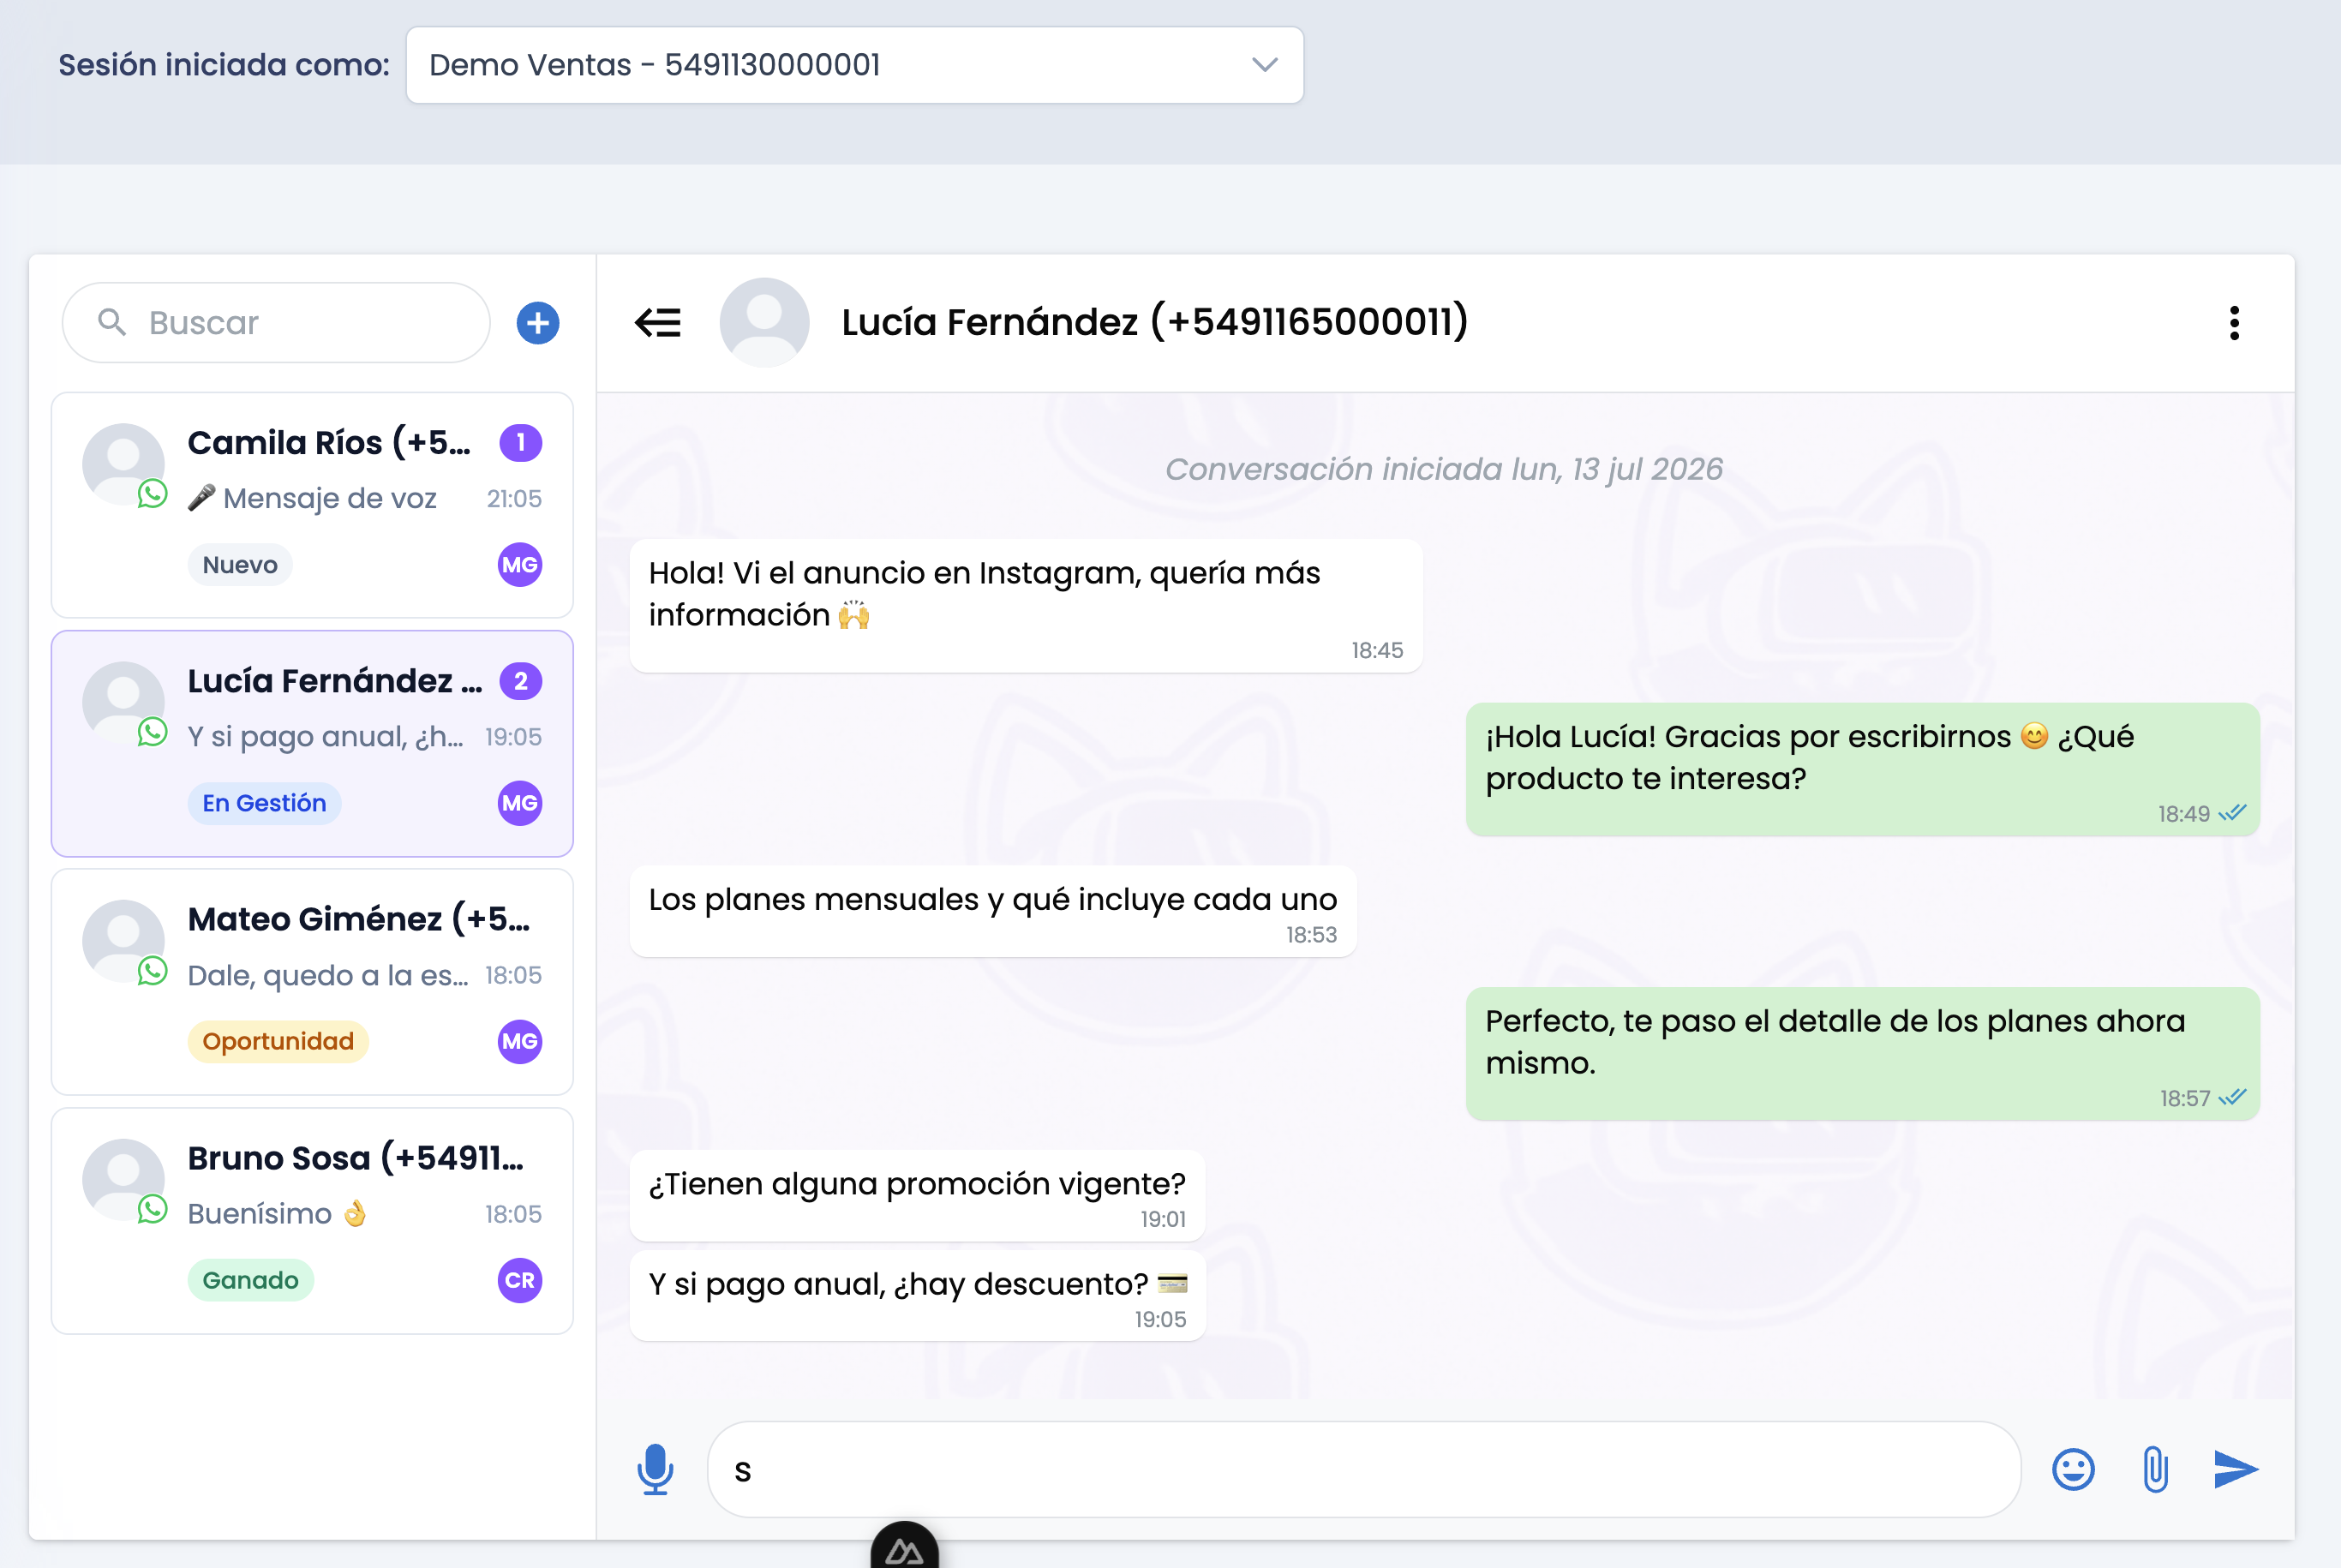Click Camila Ríos's avatar with the WhatsApp icon
2341x1568 pixels.
tap(124, 465)
